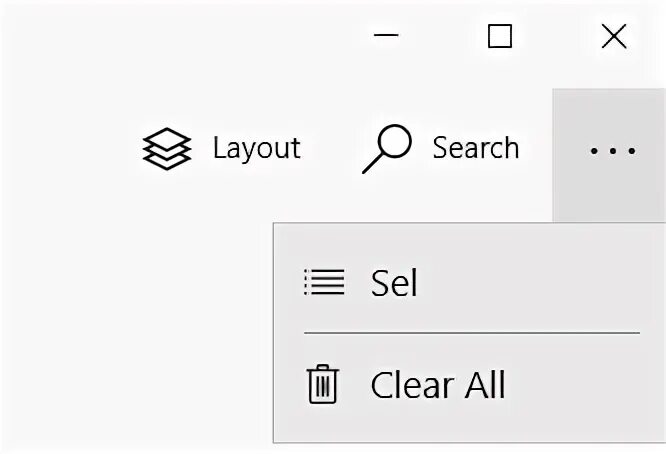The height and width of the screenshot is (454, 666).
Task: Choose Sel from the overflow menu
Action: [x=394, y=283]
